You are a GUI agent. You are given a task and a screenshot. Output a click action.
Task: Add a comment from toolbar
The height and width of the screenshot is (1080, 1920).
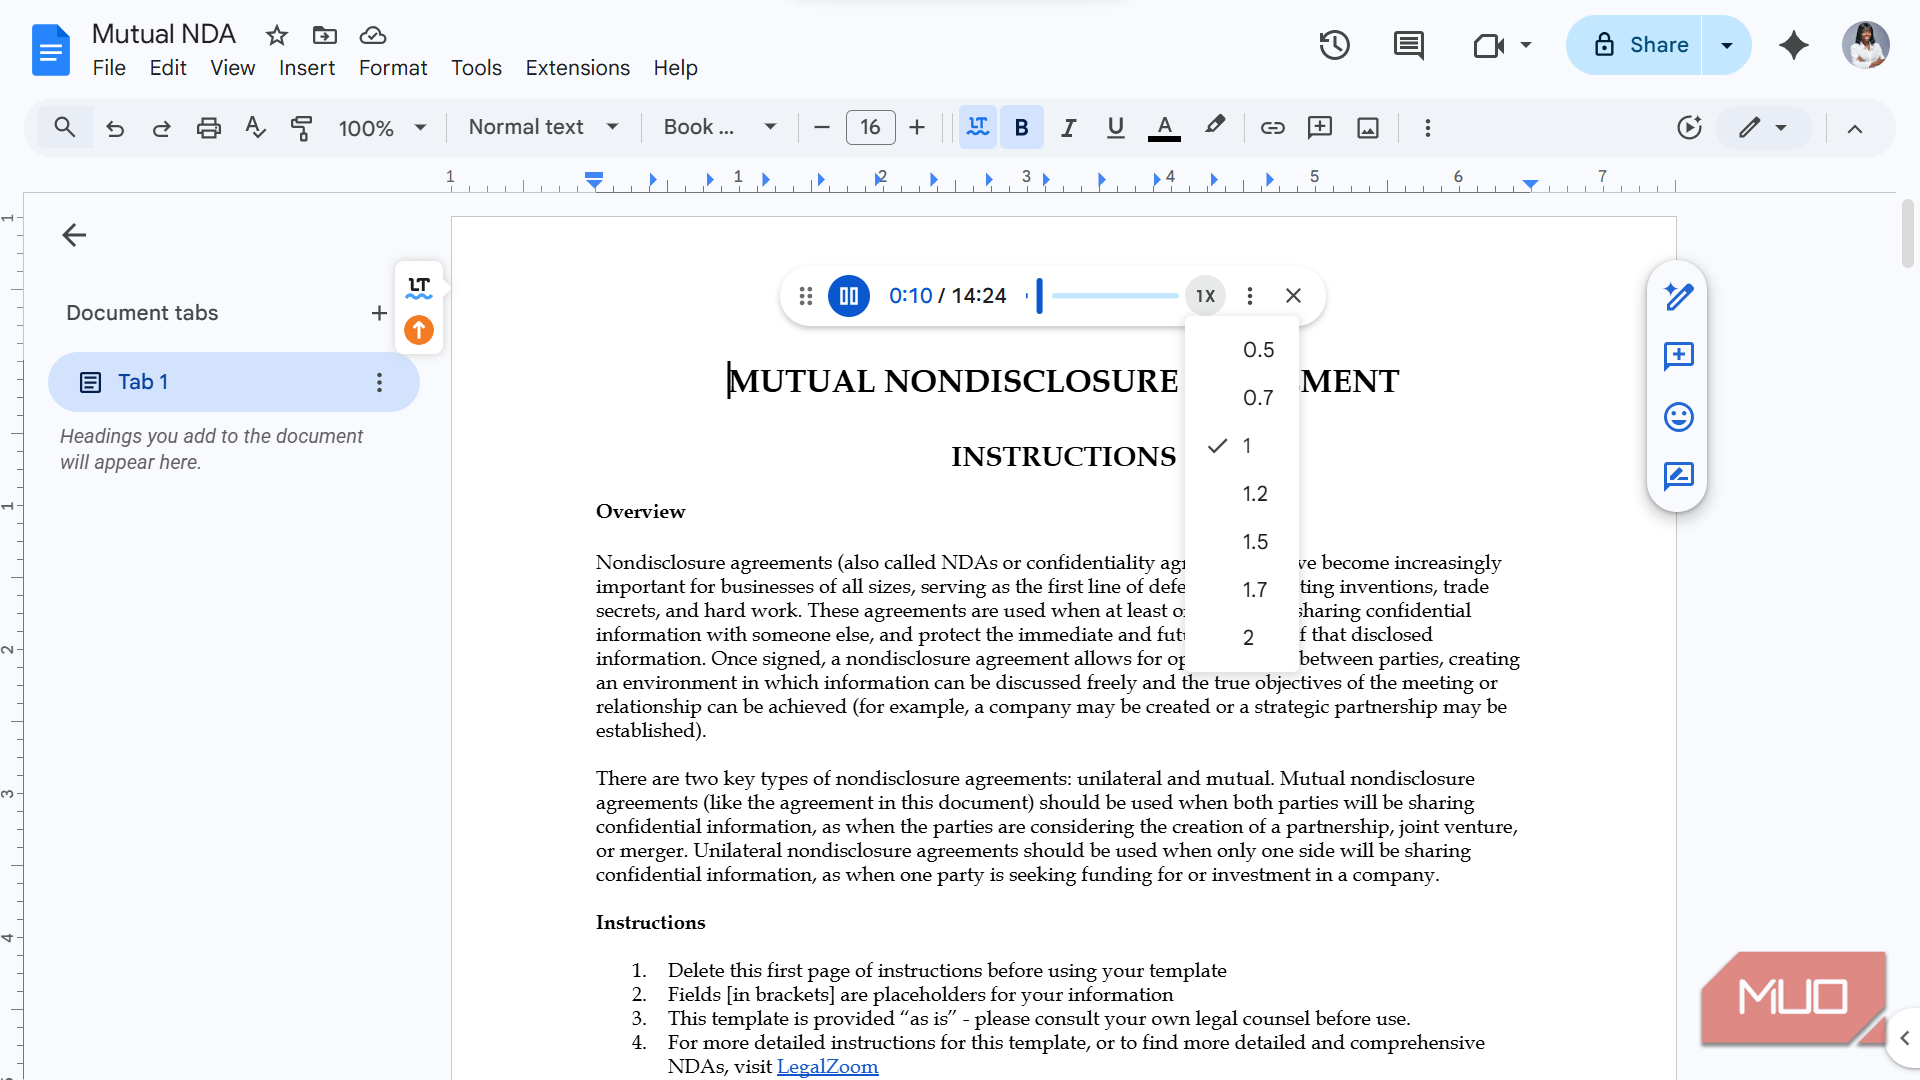[1320, 127]
